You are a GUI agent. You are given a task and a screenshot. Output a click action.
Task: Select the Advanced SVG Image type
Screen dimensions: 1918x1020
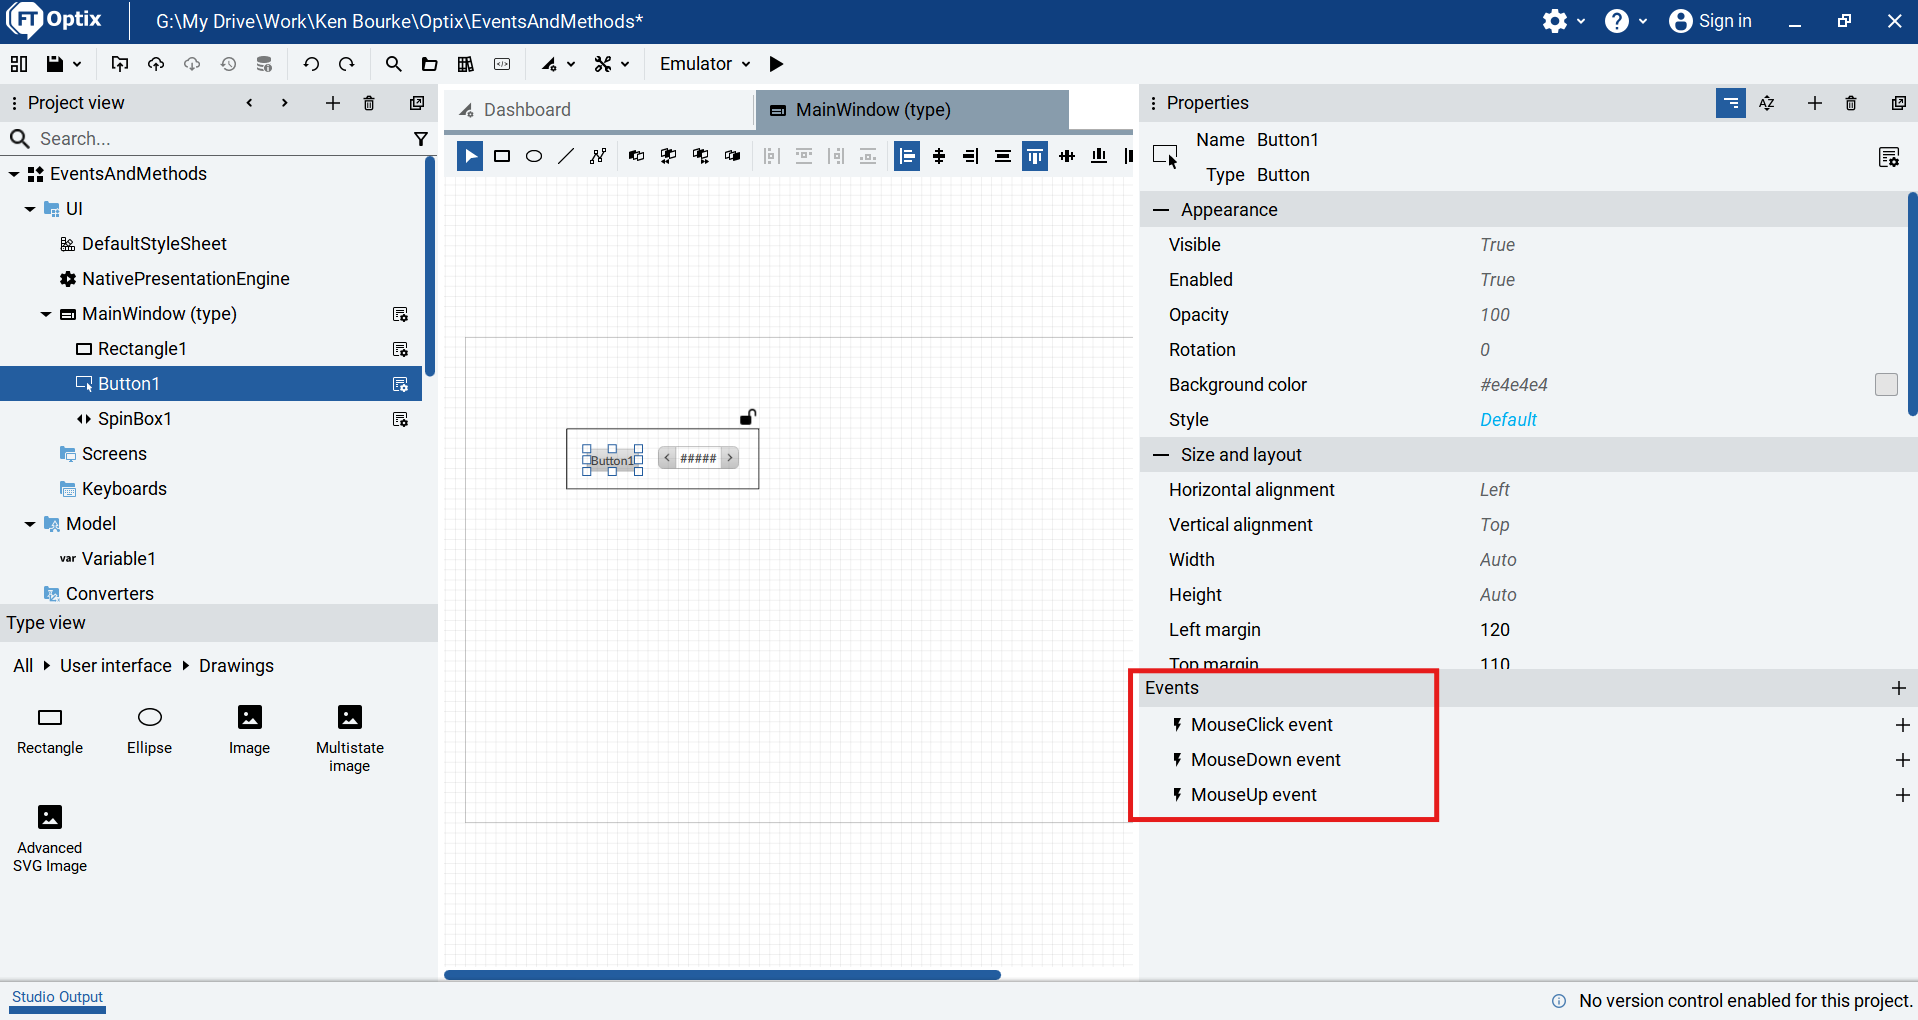point(50,839)
